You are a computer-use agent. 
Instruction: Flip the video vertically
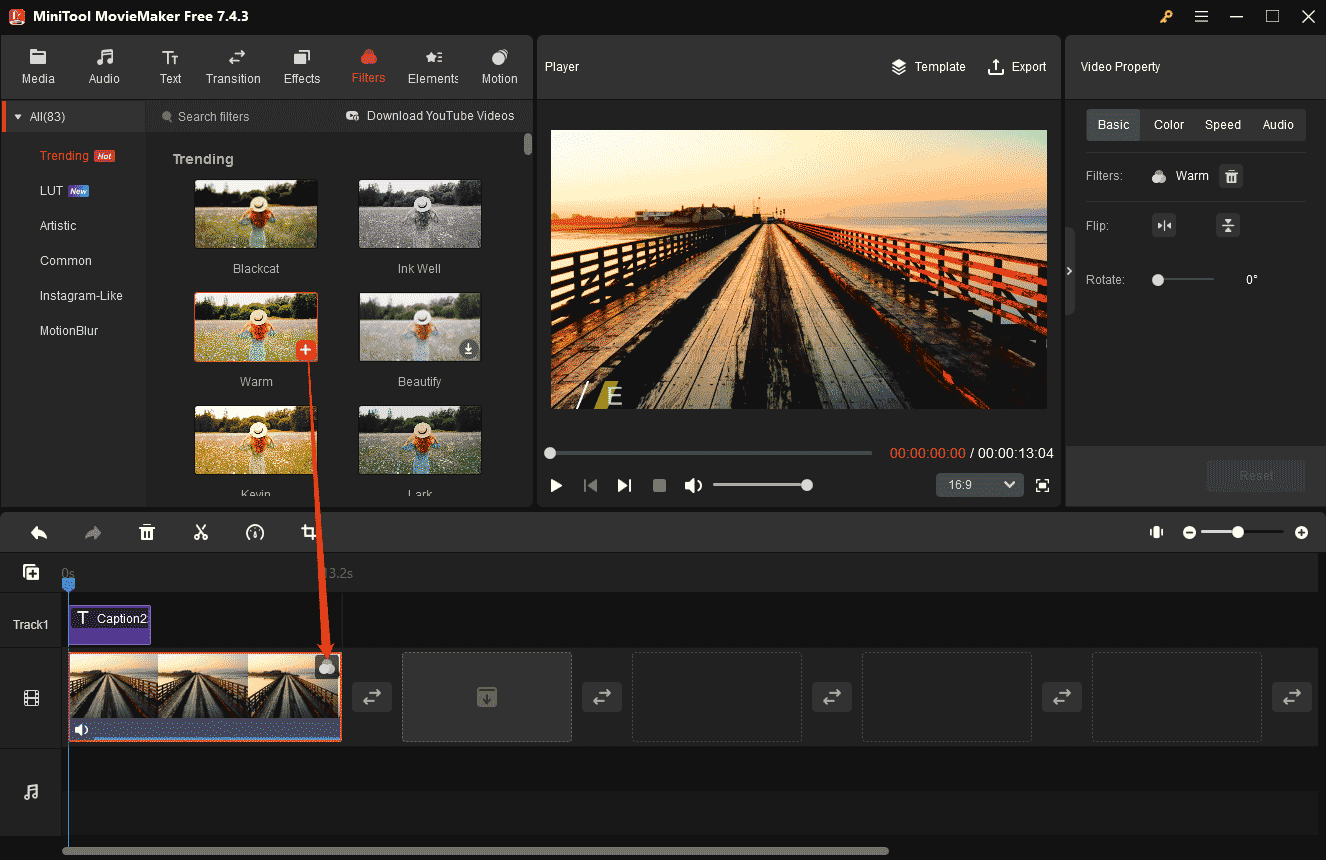pyautogui.click(x=1228, y=226)
